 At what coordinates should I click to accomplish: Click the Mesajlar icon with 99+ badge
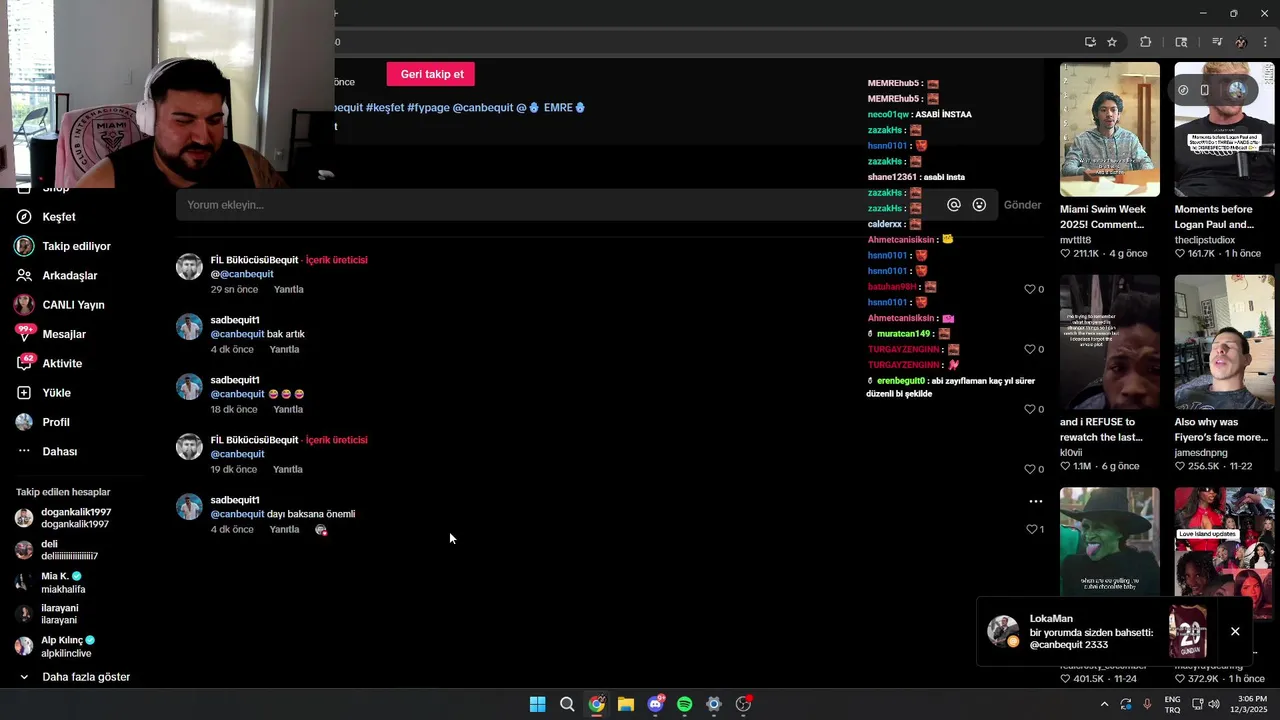(24, 334)
